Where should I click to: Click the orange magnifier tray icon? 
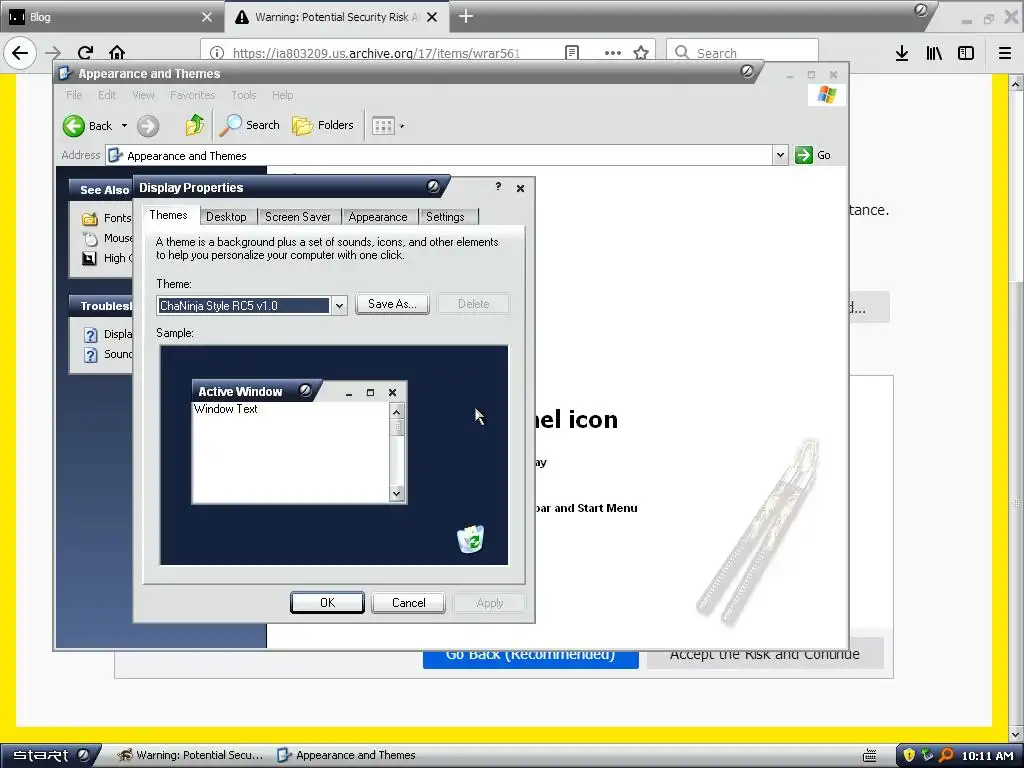[946, 756]
